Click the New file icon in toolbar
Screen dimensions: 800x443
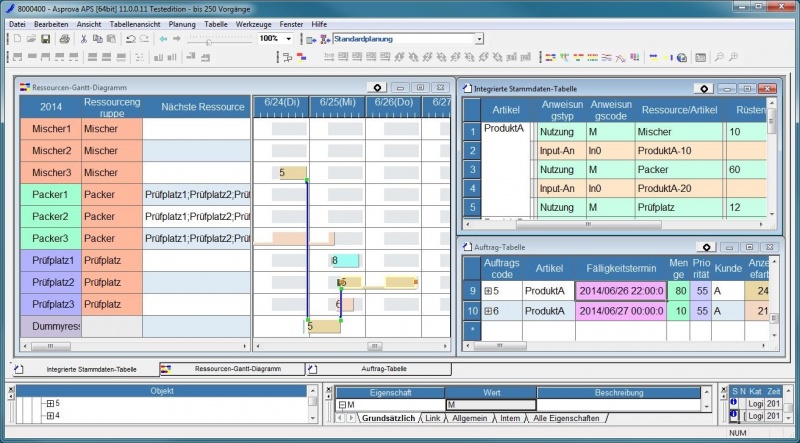point(17,39)
